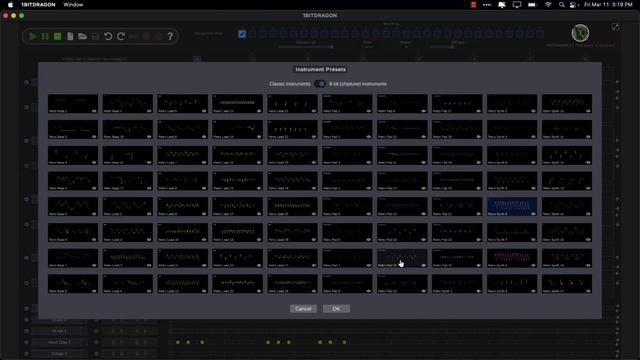Click the preview eye icon on Retro Lead 21
This screenshot has width=640, height=360.
coord(314,111)
